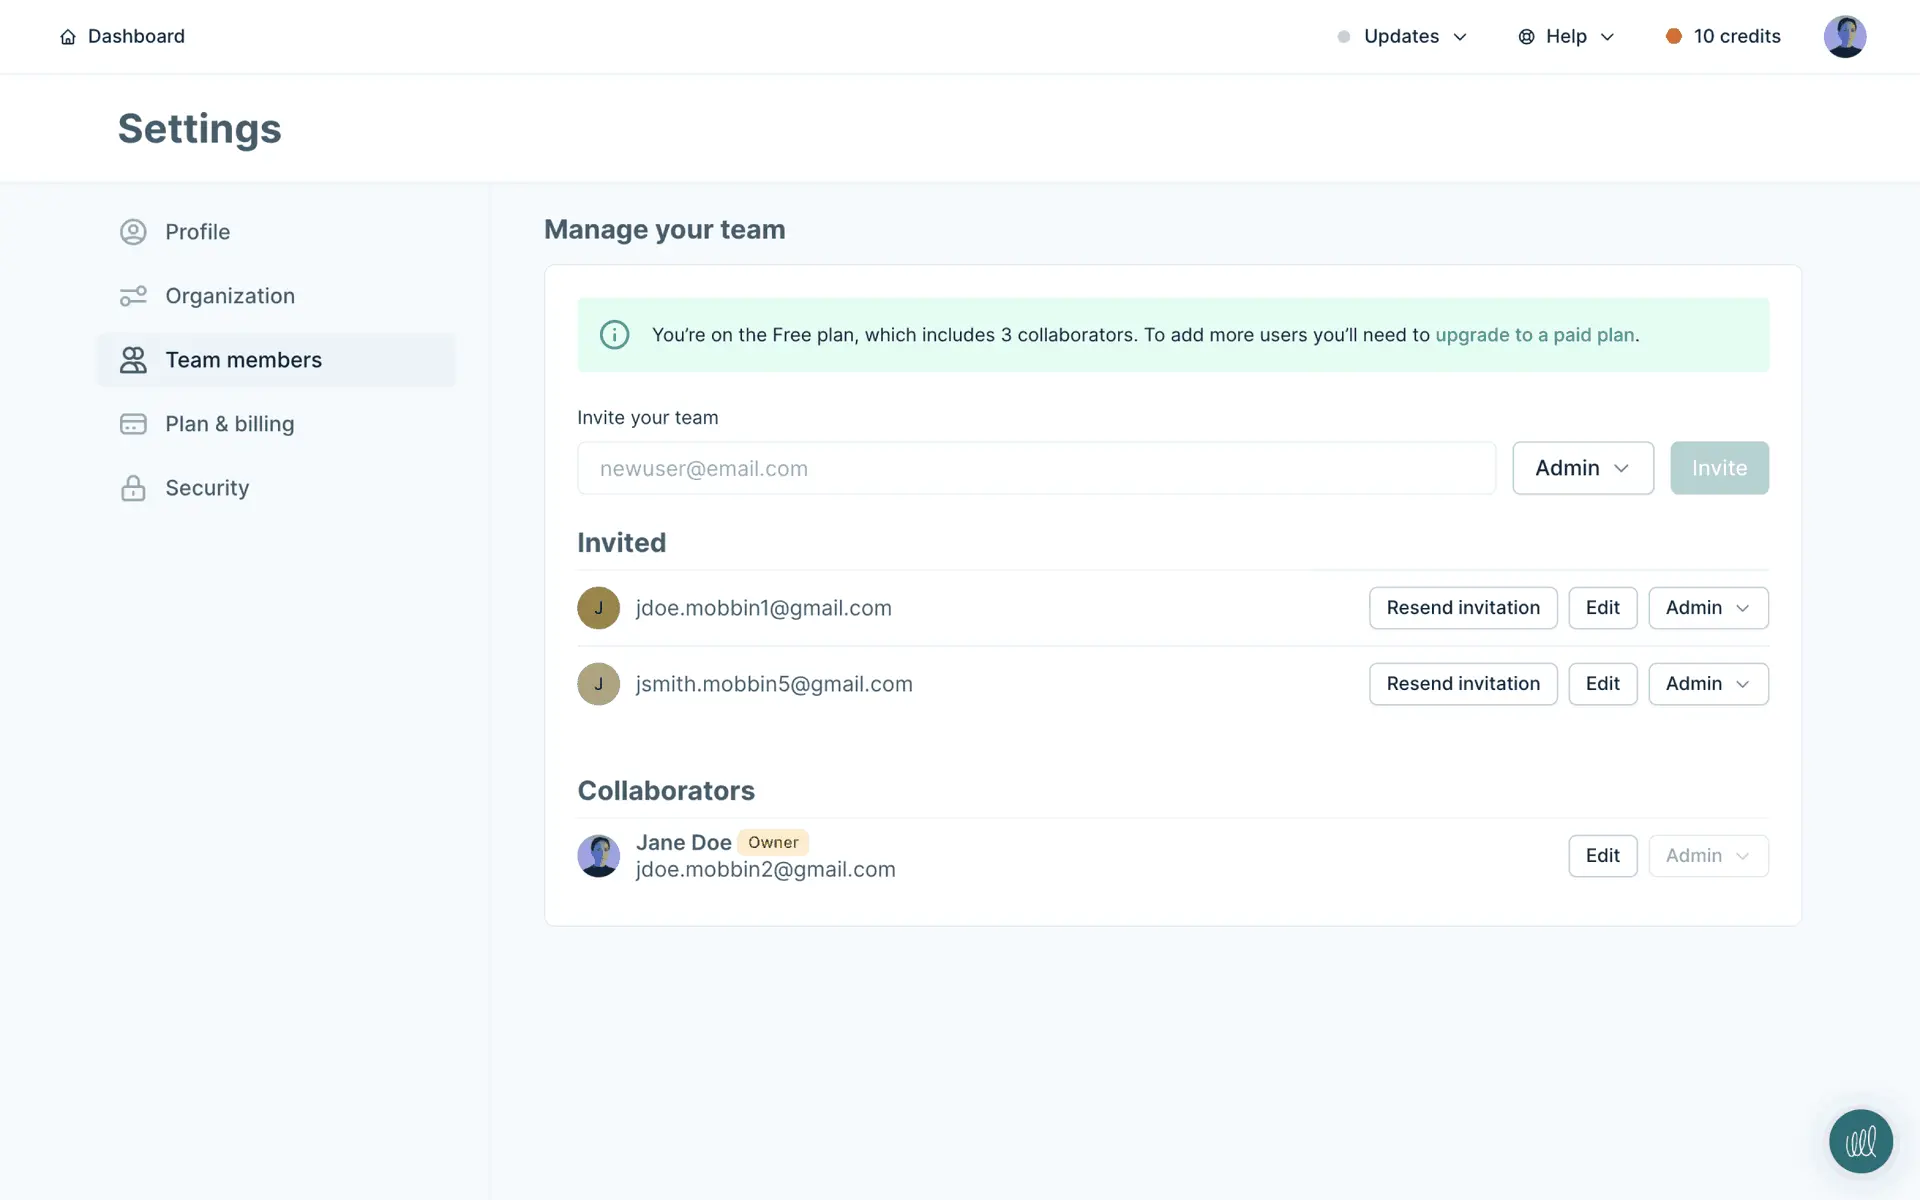Click the Security lock icon
Image resolution: width=1920 pixels, height=1200 pixels.
click(x=133, y=488)
